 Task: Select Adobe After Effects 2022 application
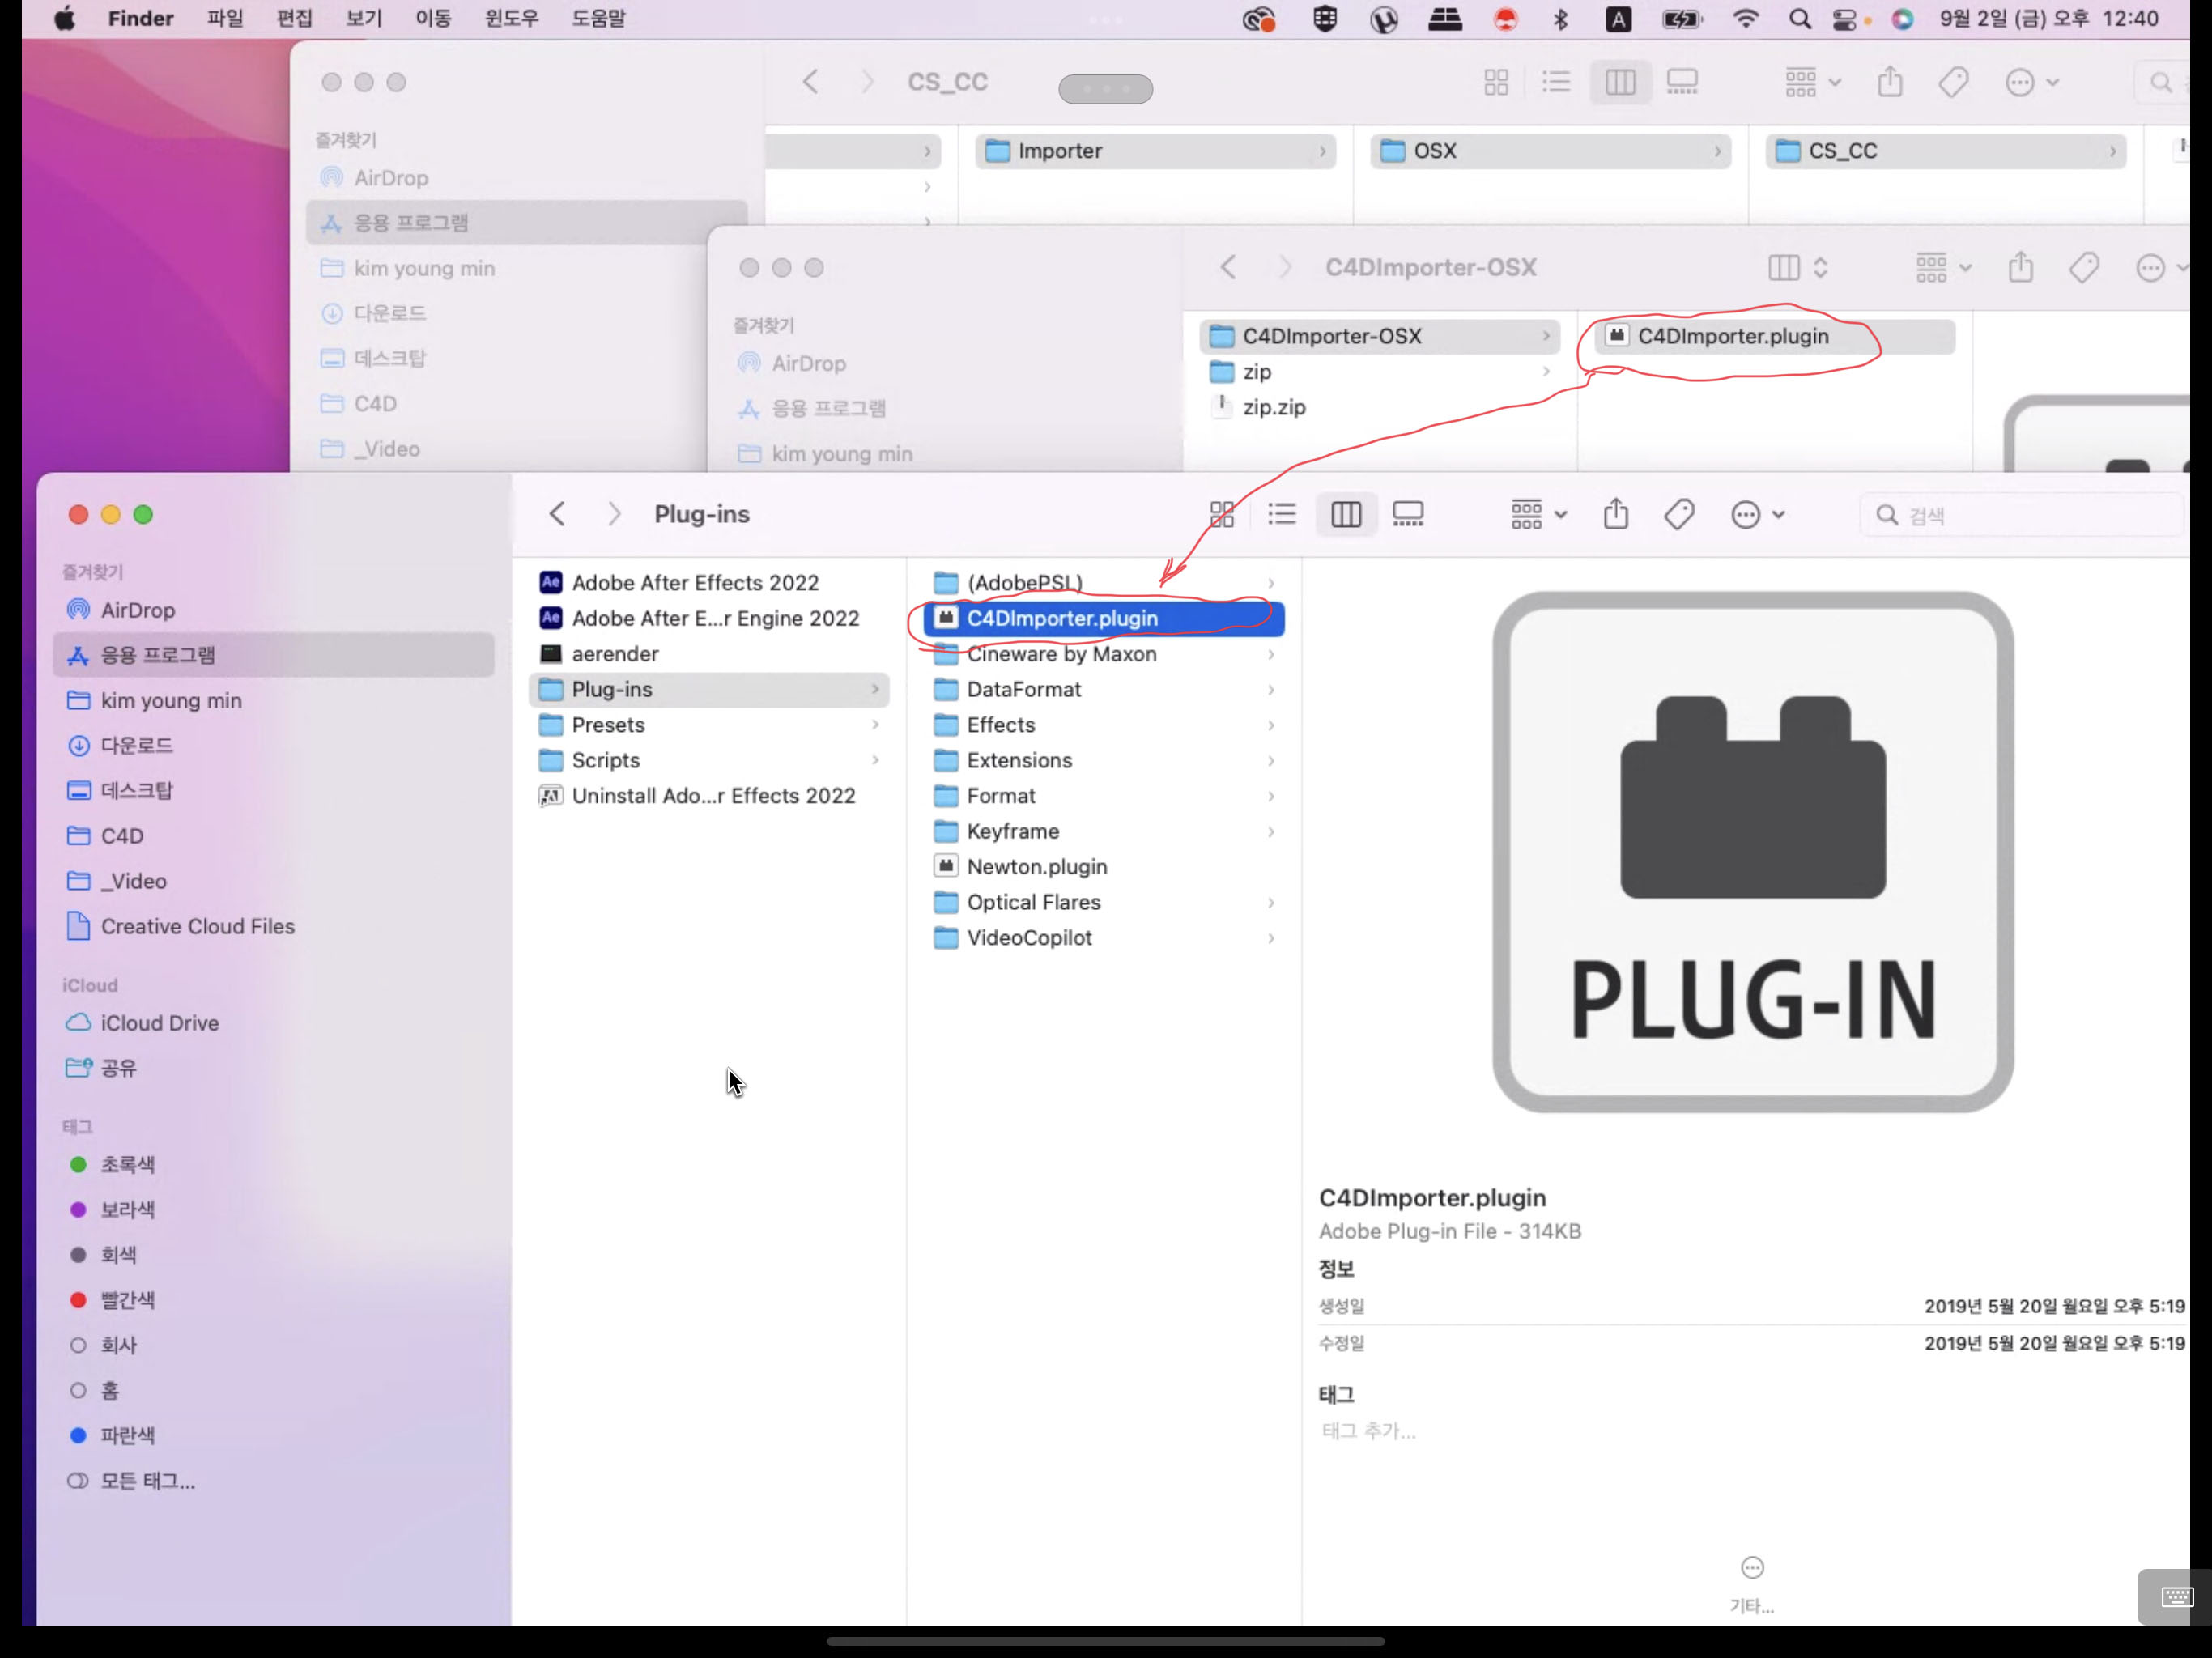(693, 582)
